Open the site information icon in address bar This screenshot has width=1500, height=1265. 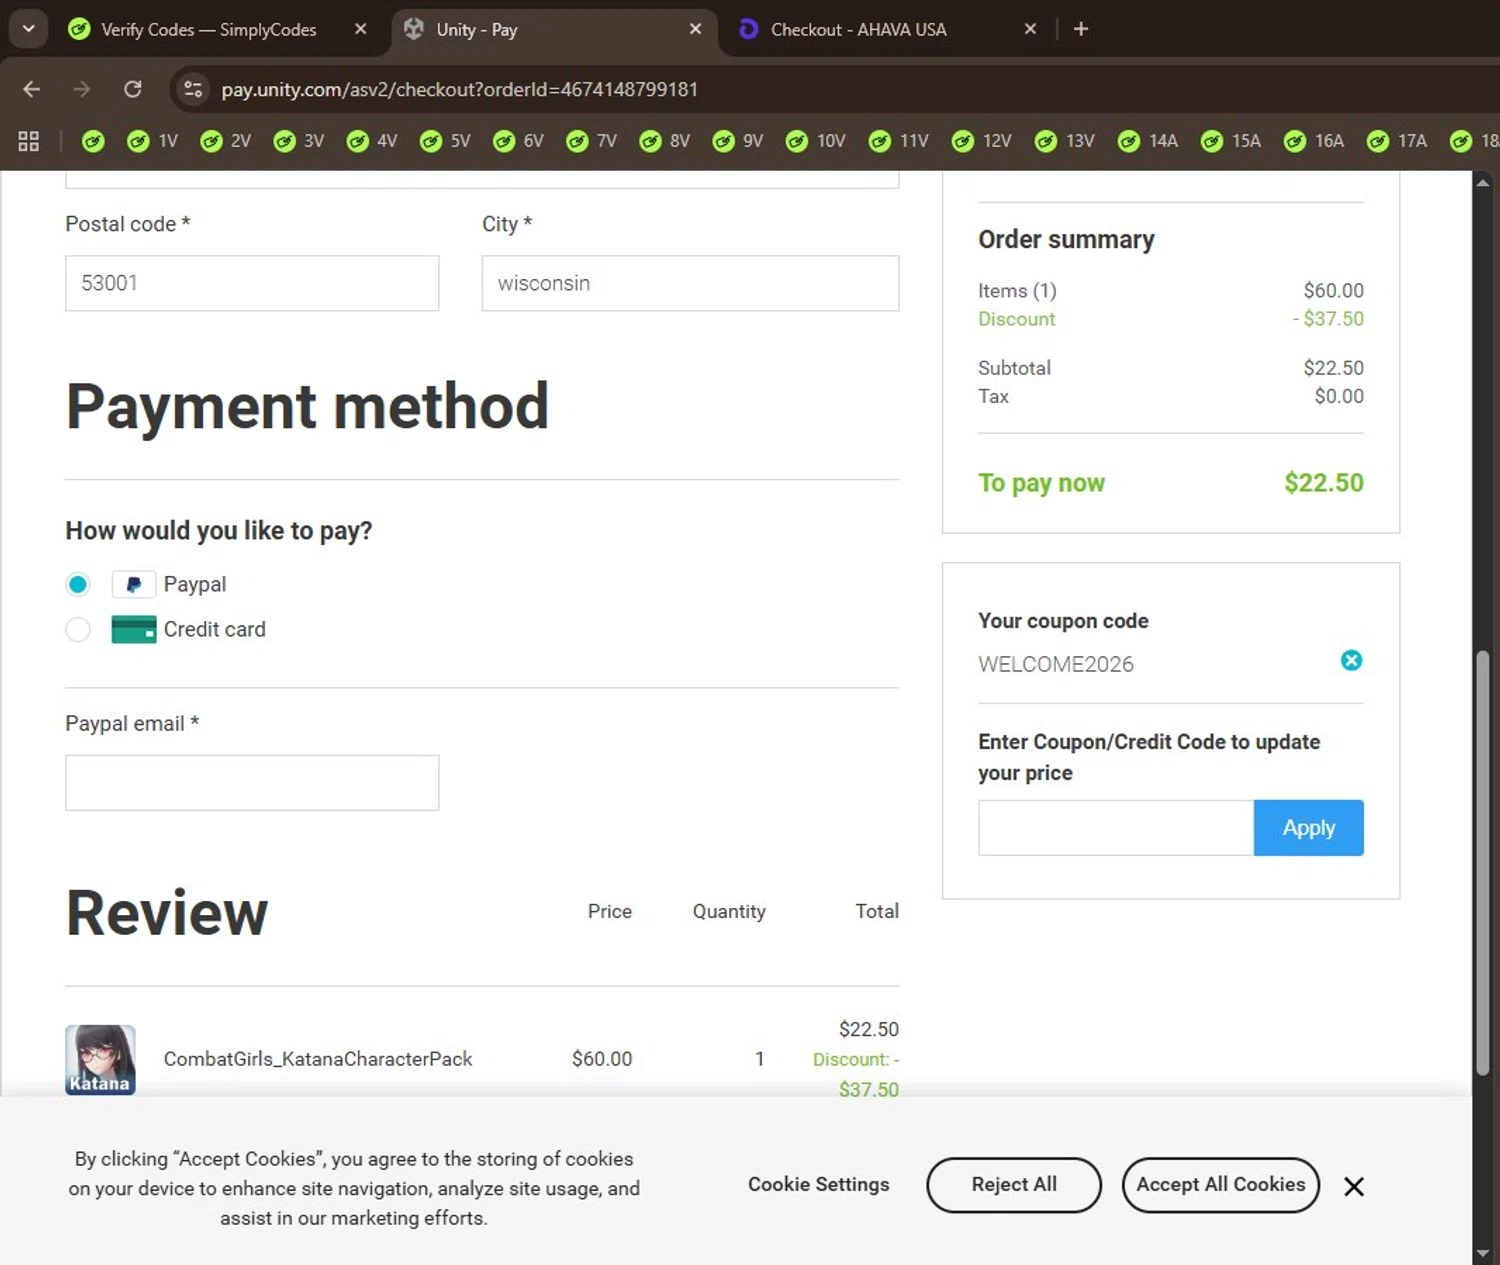(193, 89)
